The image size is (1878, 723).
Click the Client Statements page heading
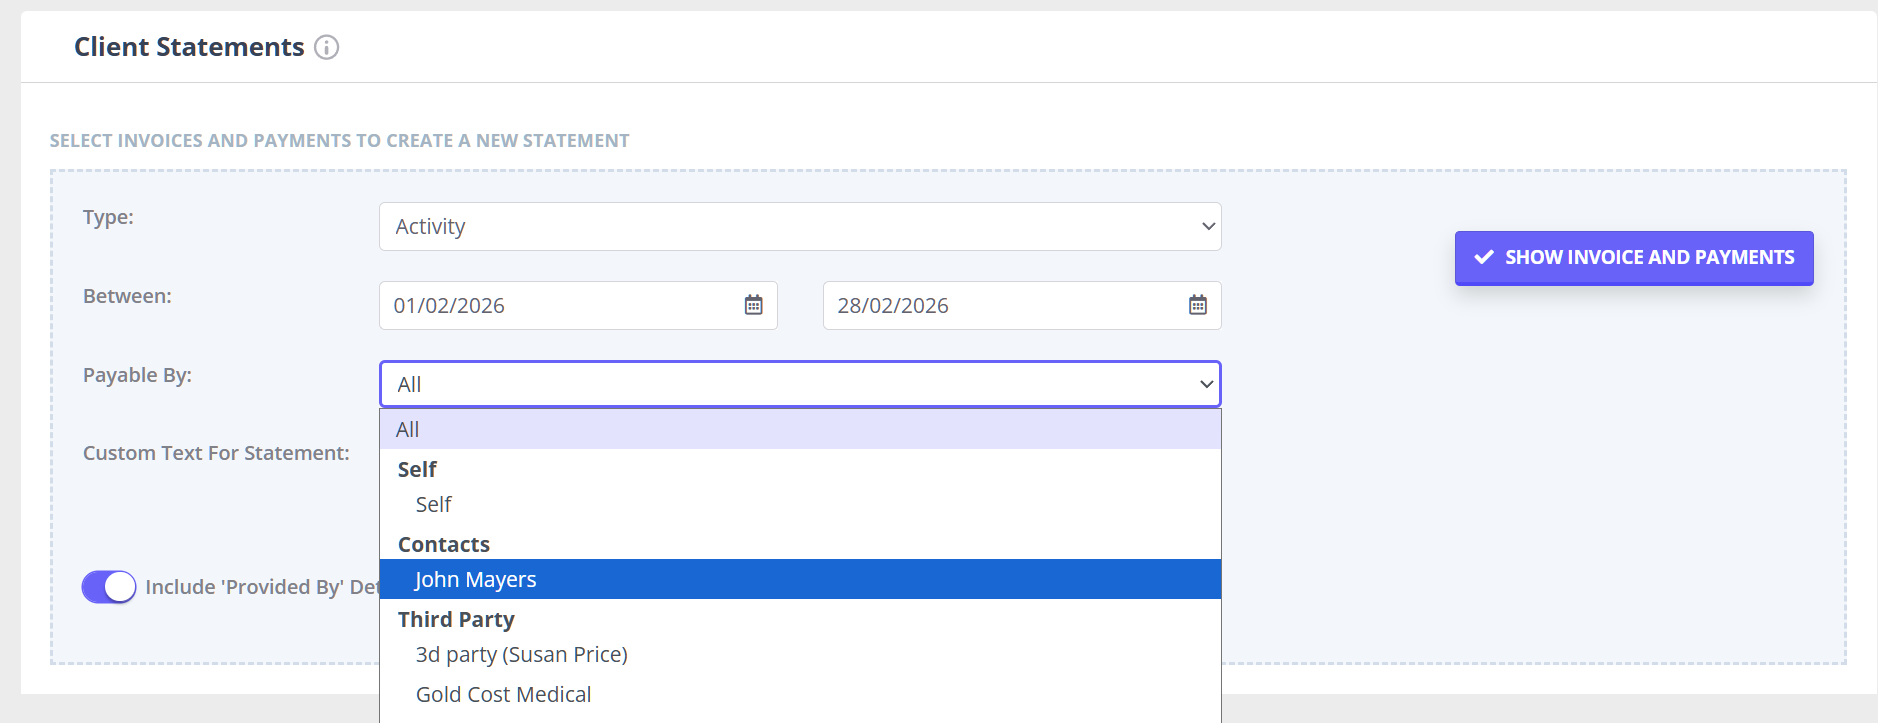click(x=189, y=47)
